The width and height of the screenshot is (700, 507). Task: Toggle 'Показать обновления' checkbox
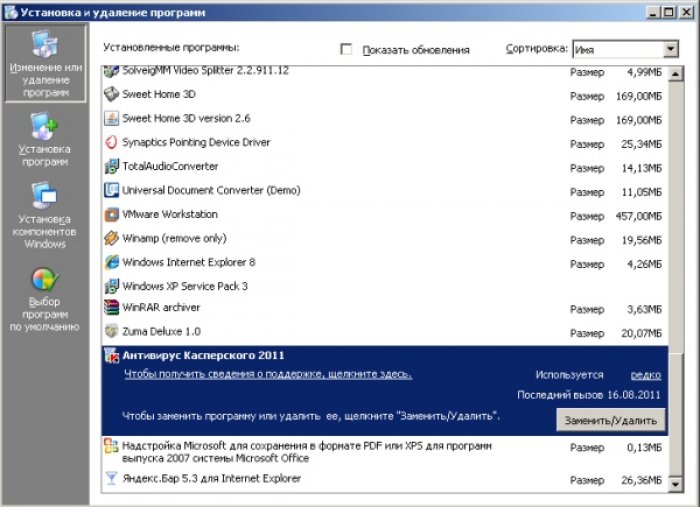346,49
